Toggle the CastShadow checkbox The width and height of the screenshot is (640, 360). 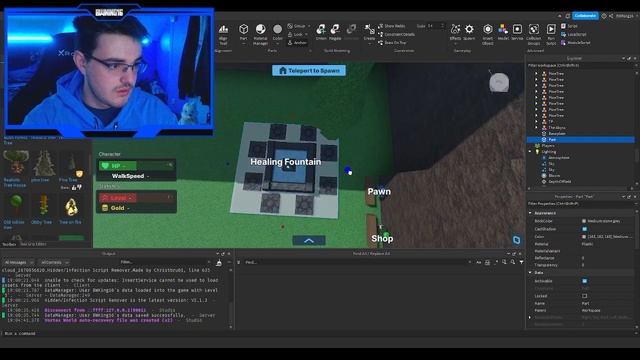584,229
